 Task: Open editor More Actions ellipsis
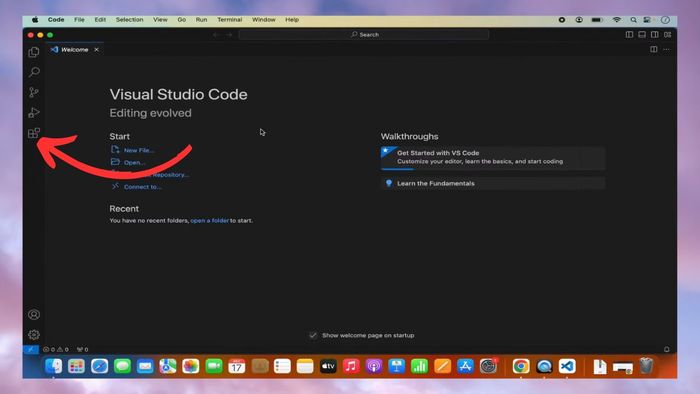click(x=667, y=50)
